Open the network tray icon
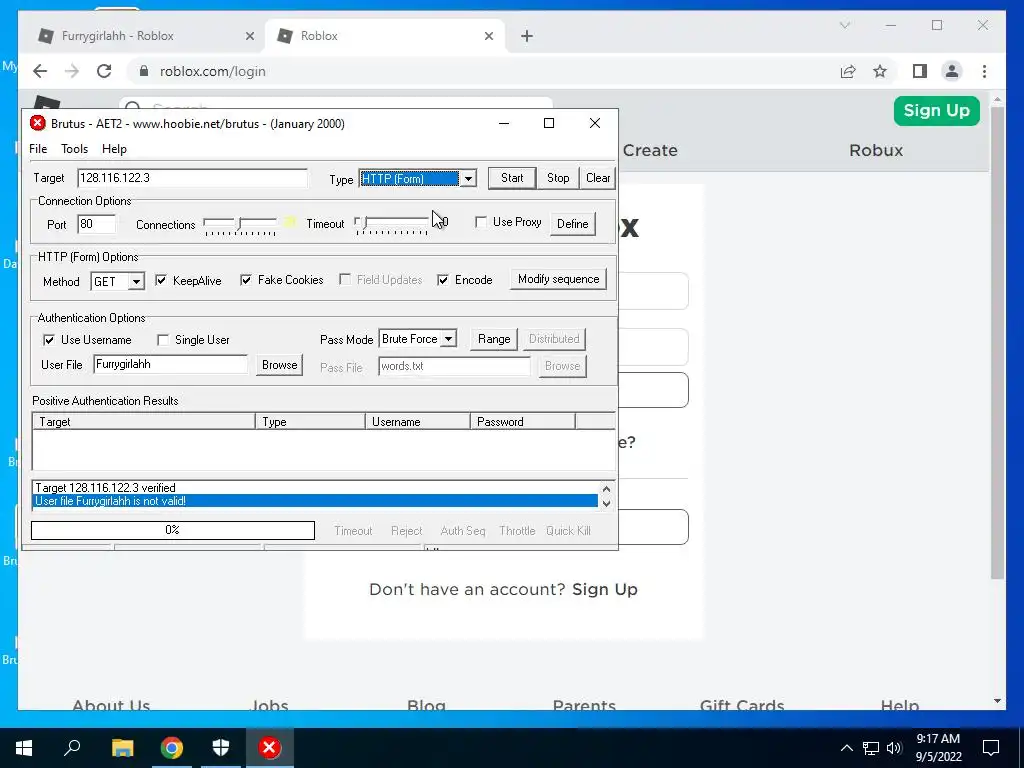1024x768 pixels. 871,748
